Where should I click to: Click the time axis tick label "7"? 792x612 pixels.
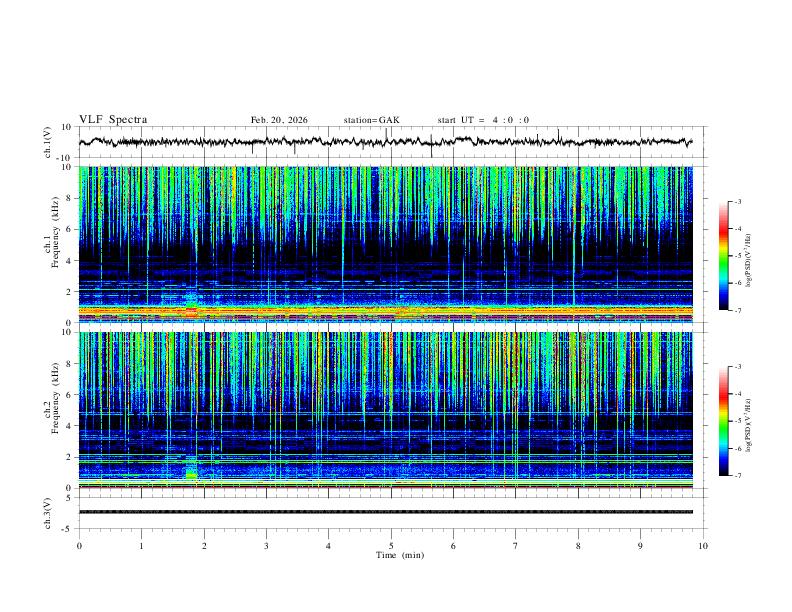pyautogui.click(x=516, y=546)
